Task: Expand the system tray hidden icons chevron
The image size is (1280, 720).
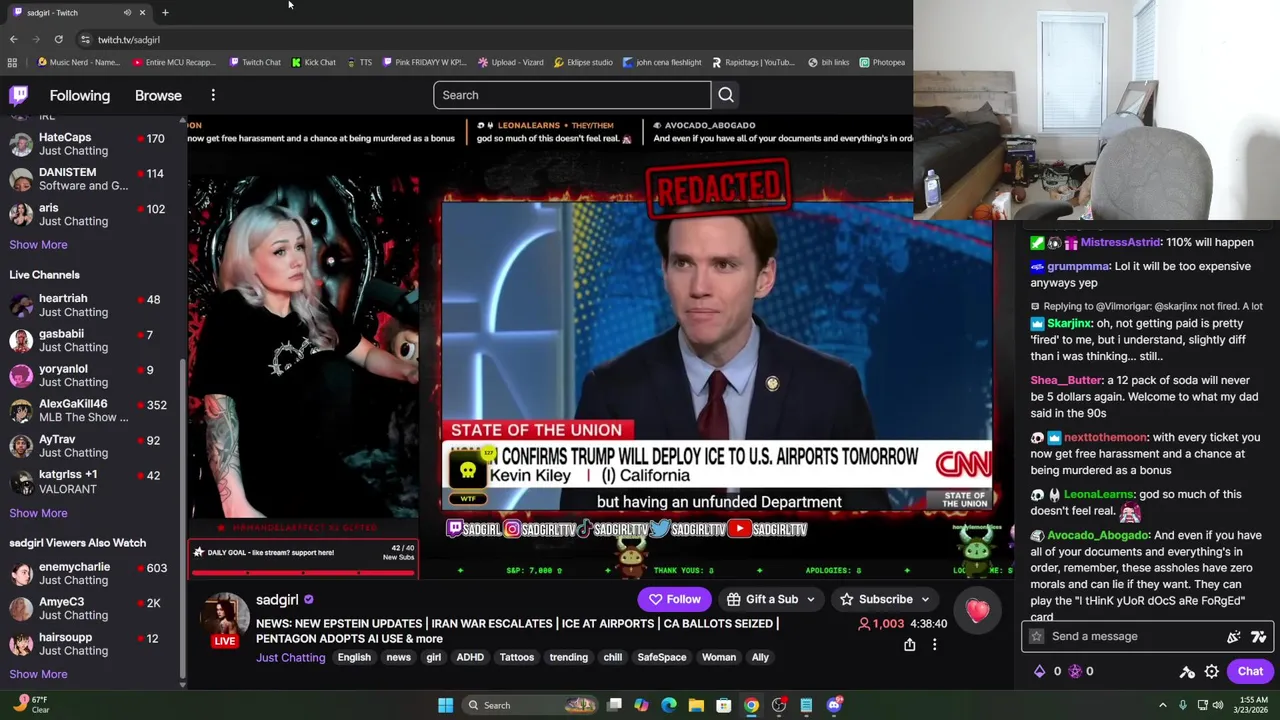Action: pos(1162,705)
